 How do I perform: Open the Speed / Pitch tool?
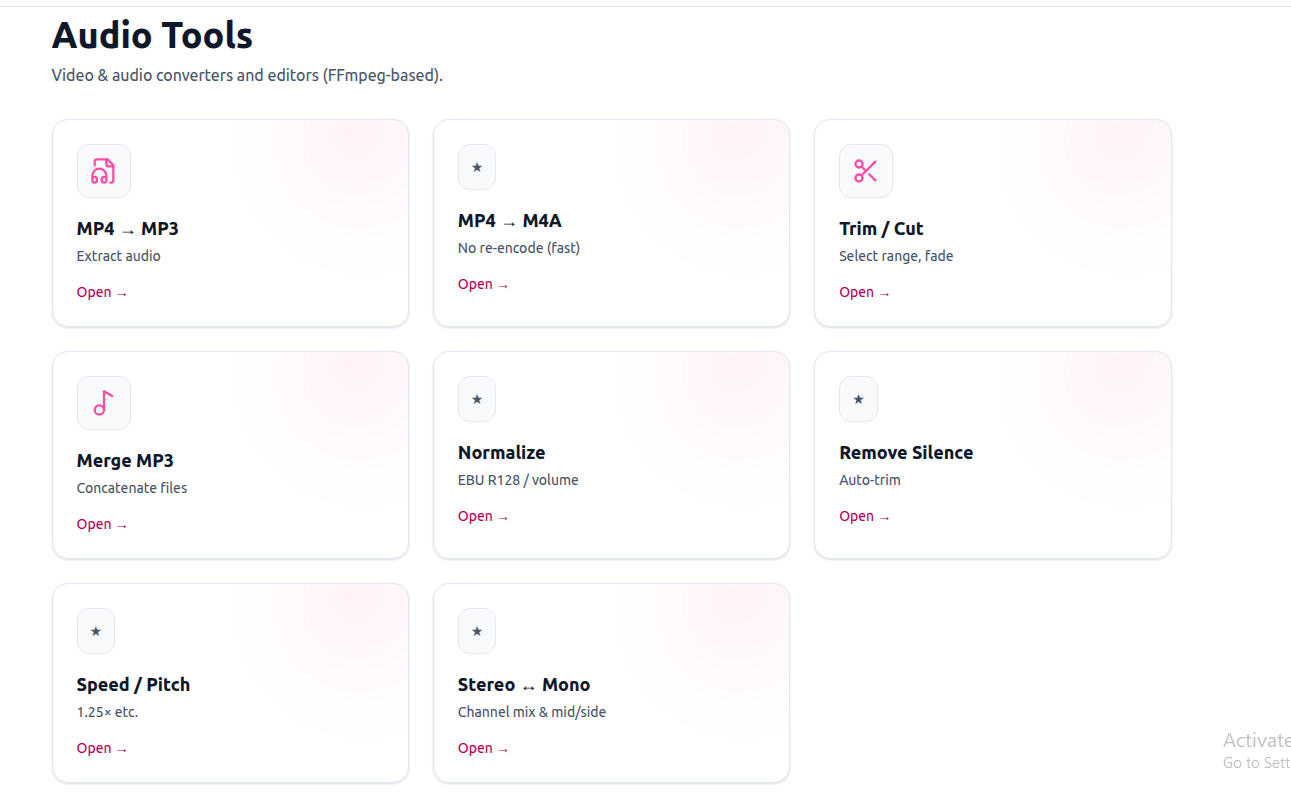pyautogui.click(x=102, y=747)
